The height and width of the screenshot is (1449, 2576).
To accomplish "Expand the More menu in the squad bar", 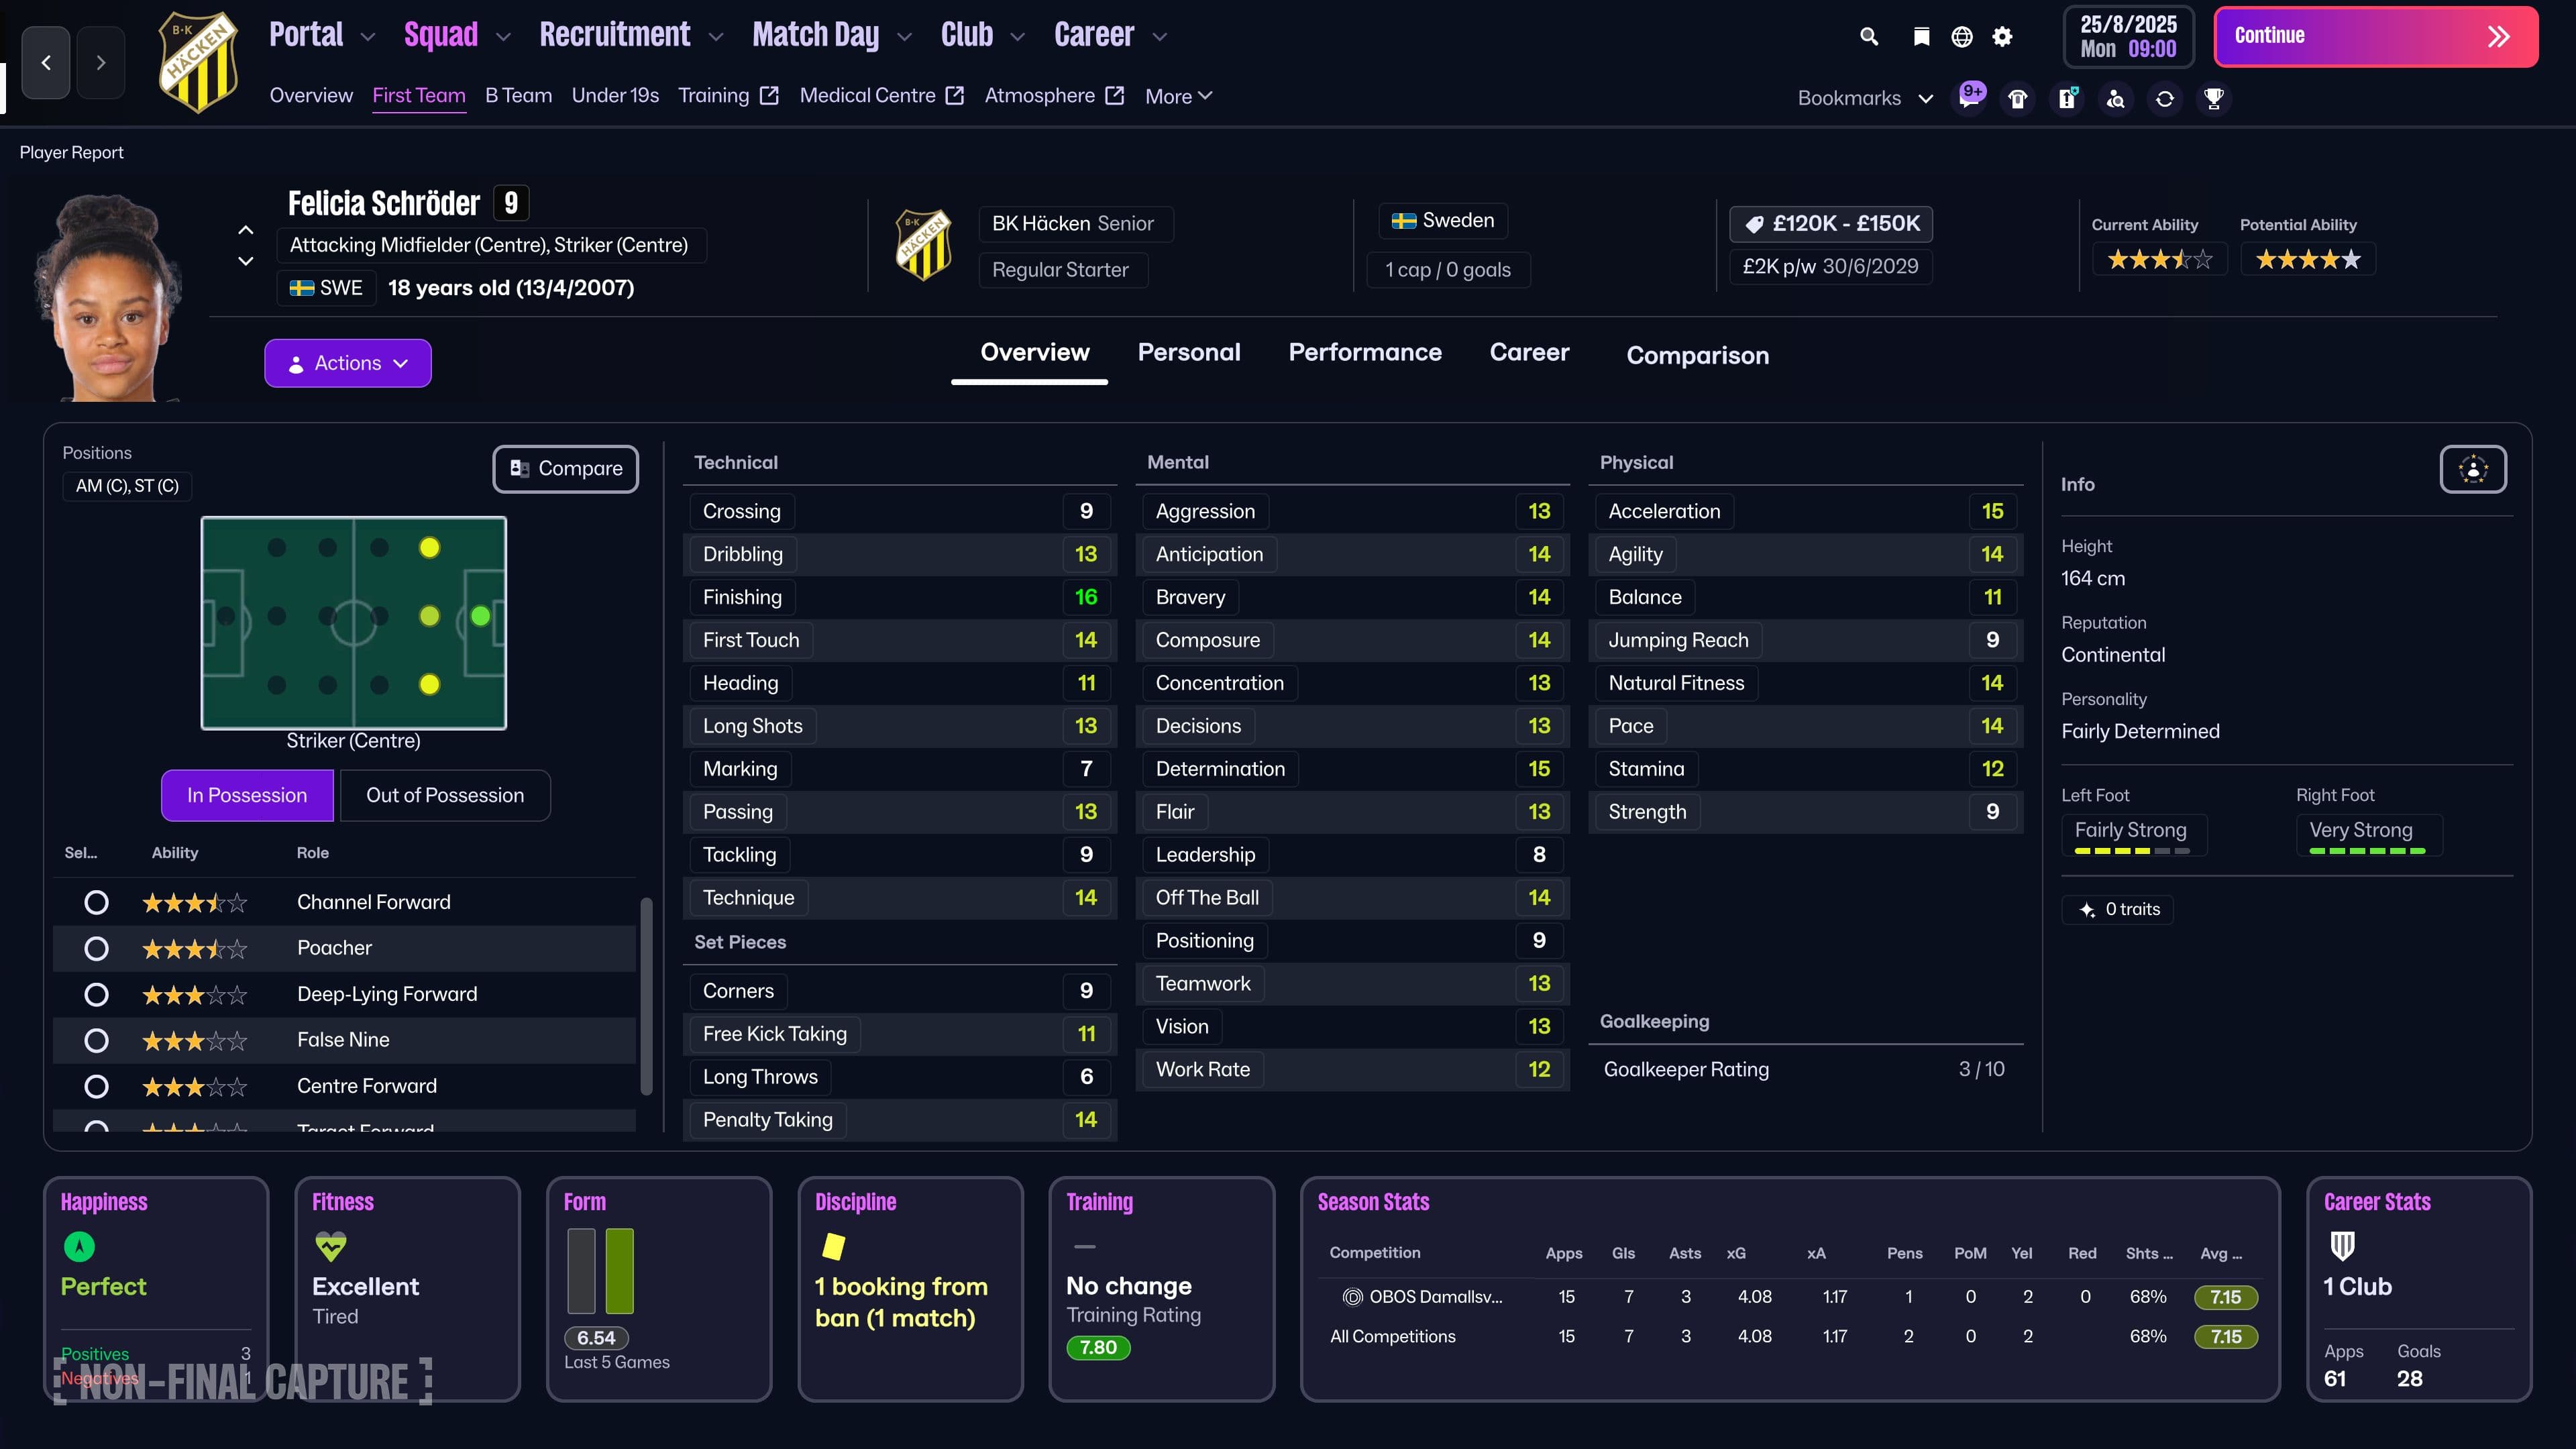I will (x=1178, y=95).
